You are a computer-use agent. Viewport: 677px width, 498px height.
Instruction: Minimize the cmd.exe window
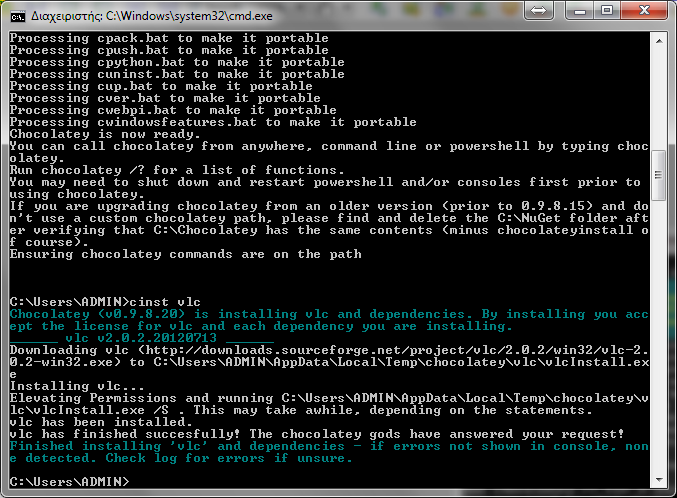coord(580,10)
